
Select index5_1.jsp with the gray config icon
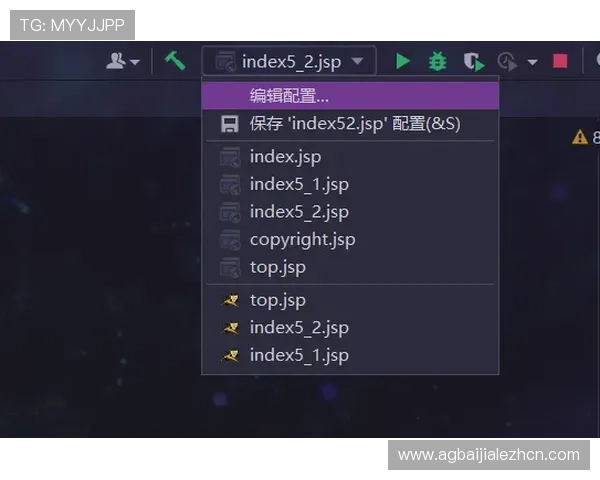298,184
